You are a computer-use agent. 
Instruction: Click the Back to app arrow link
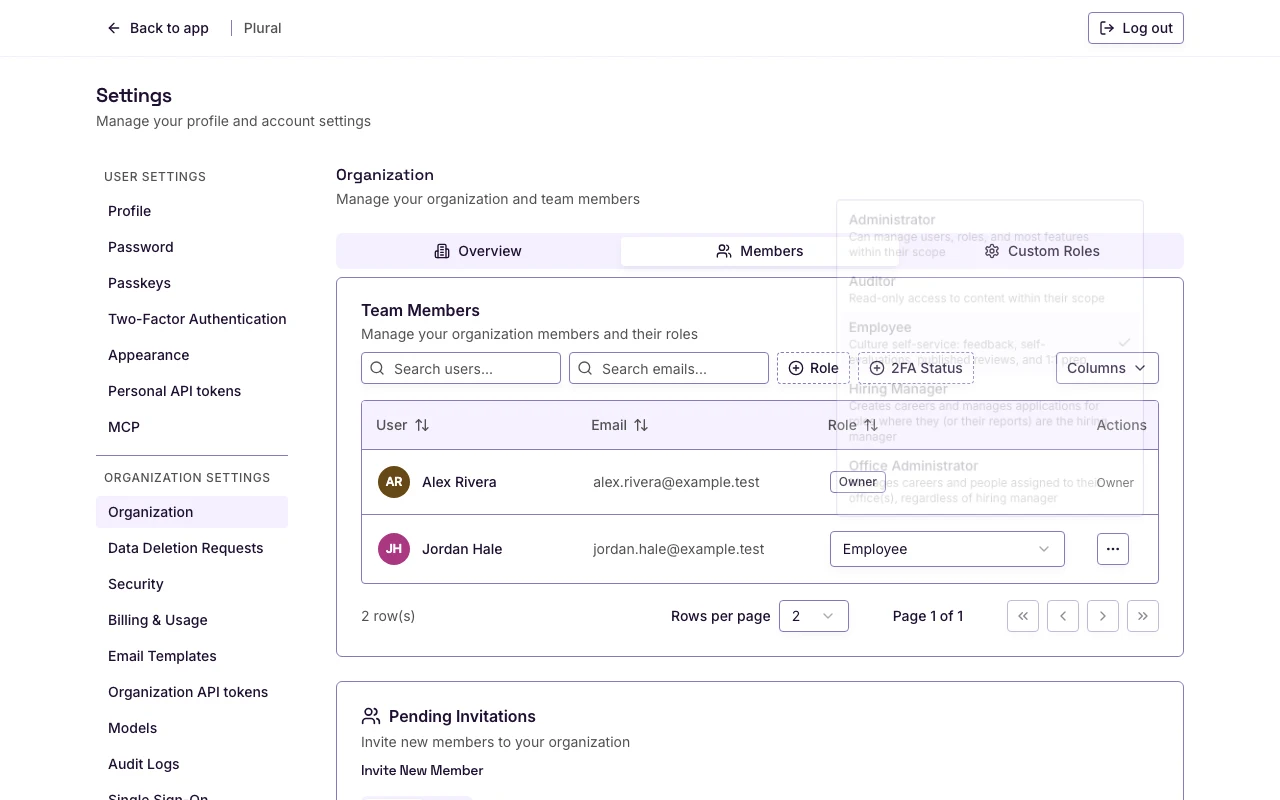158,28
